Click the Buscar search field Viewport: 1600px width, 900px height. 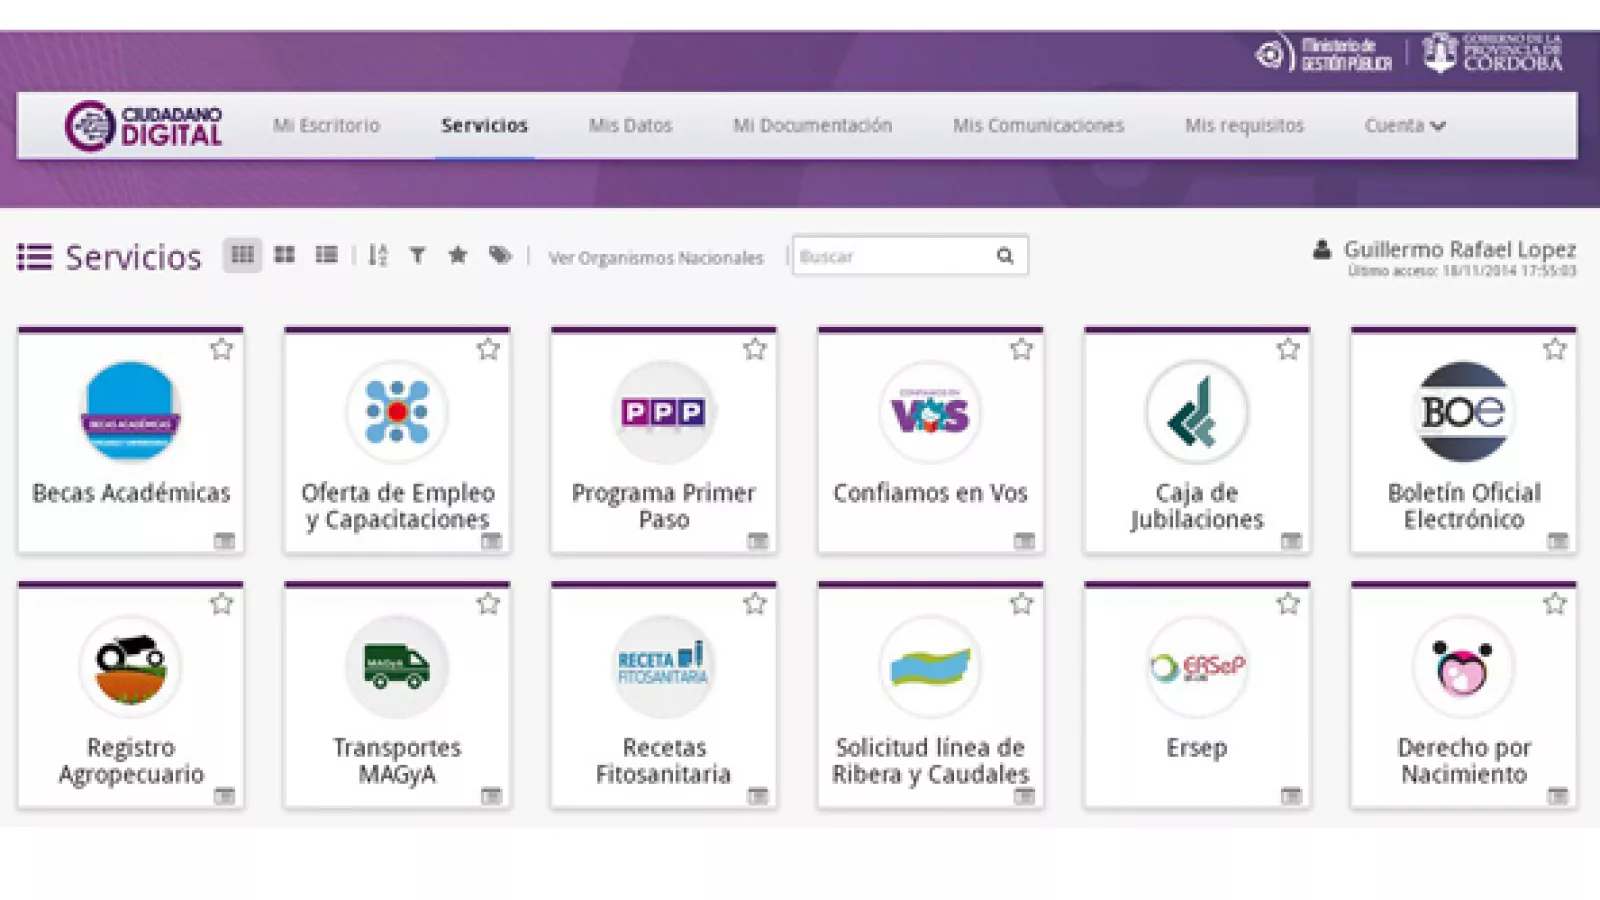point(890,257)
